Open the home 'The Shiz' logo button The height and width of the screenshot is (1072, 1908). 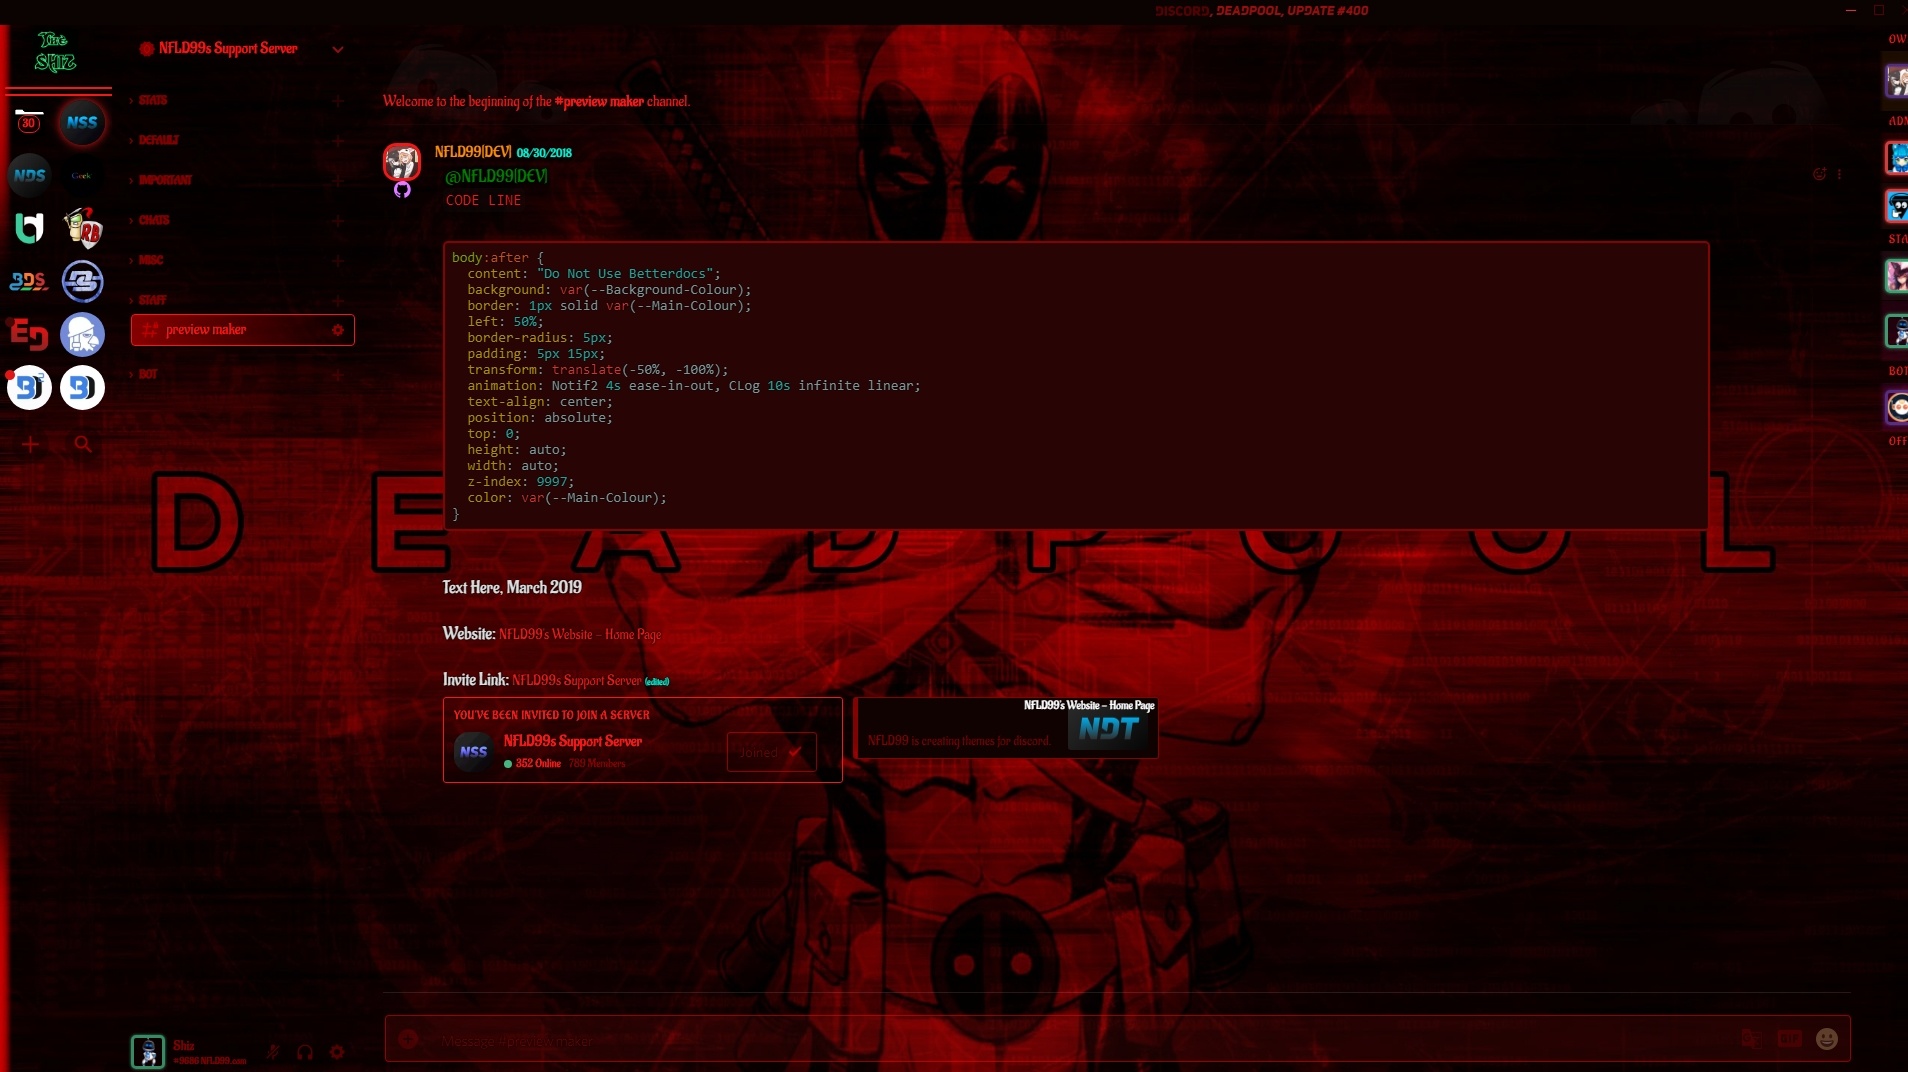55,52
